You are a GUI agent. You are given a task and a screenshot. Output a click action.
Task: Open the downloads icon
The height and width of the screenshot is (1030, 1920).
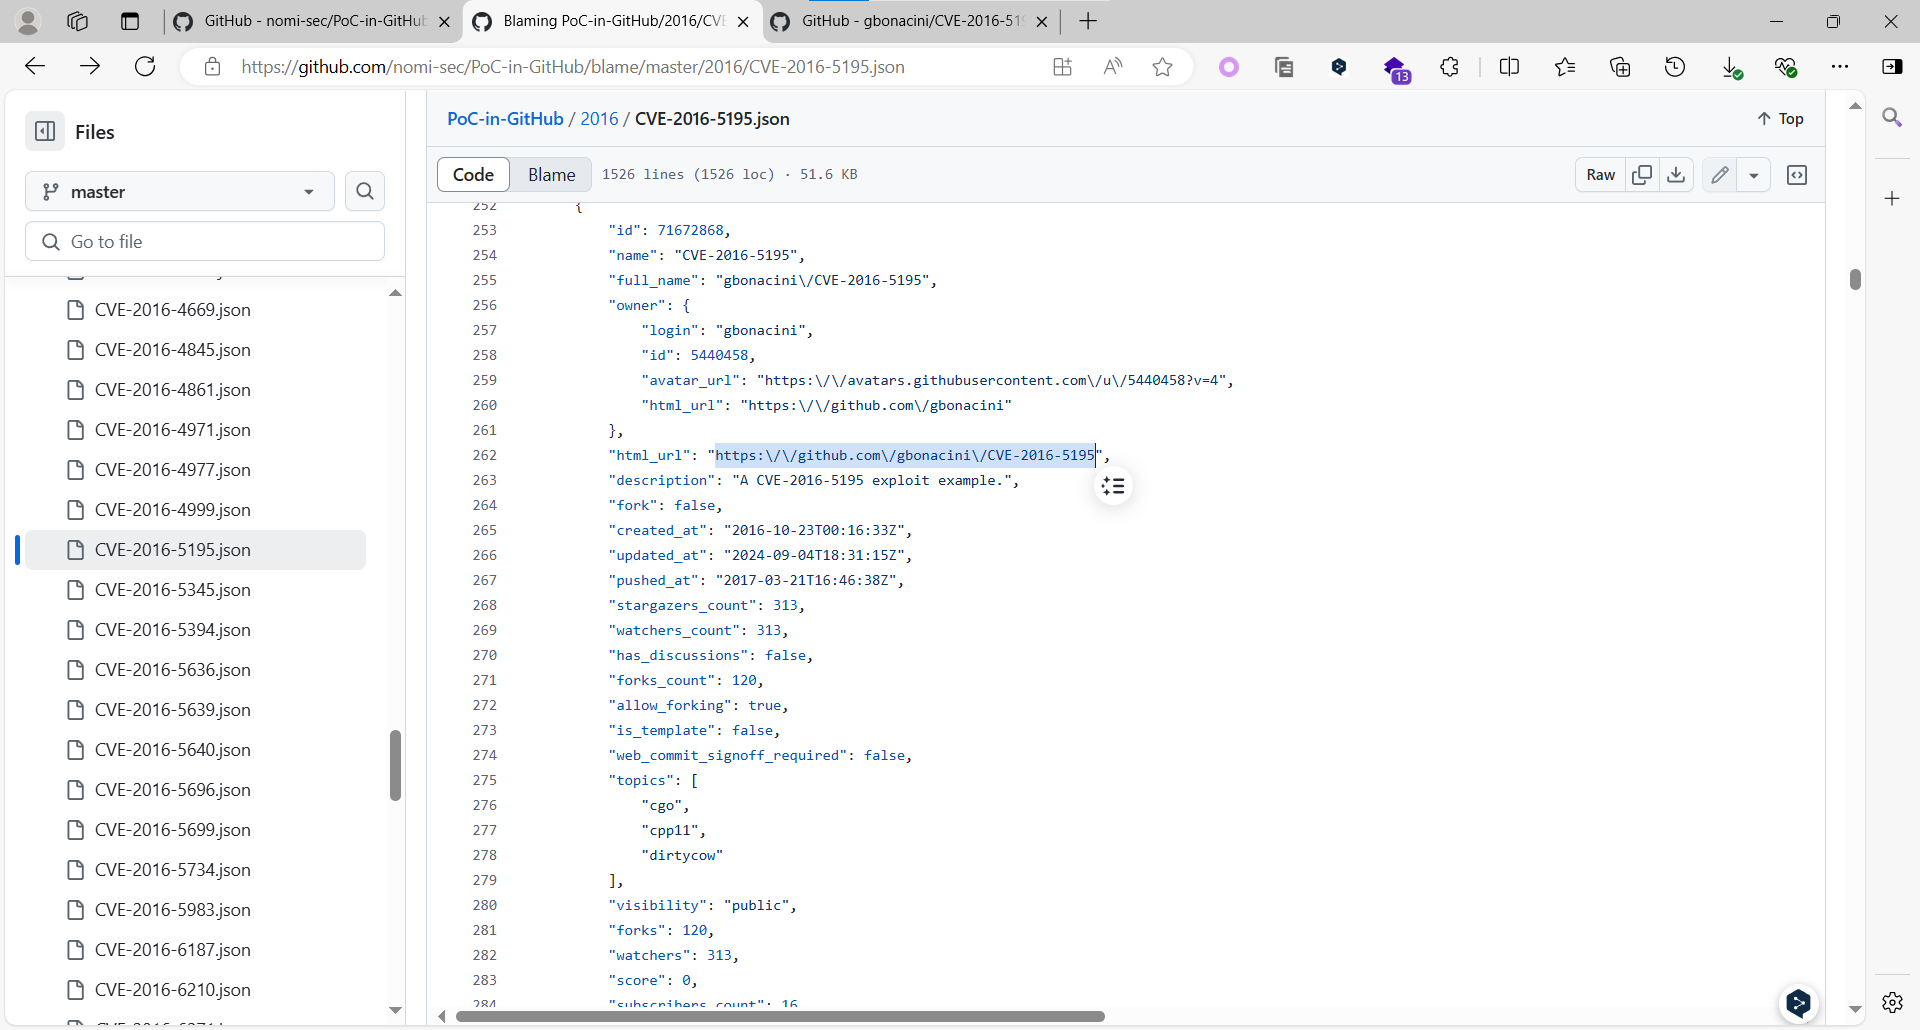point(1731,67)
